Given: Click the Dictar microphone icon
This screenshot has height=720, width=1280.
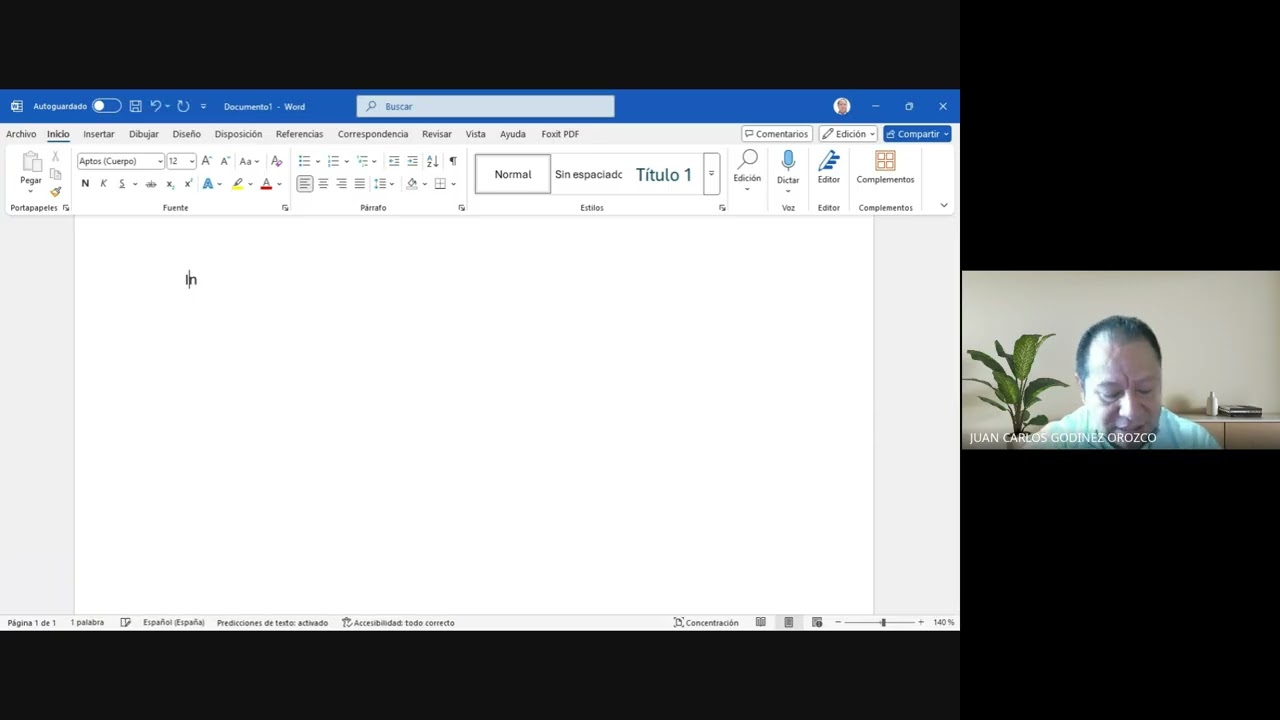Looking at the screenshot, I should [788, 161].
